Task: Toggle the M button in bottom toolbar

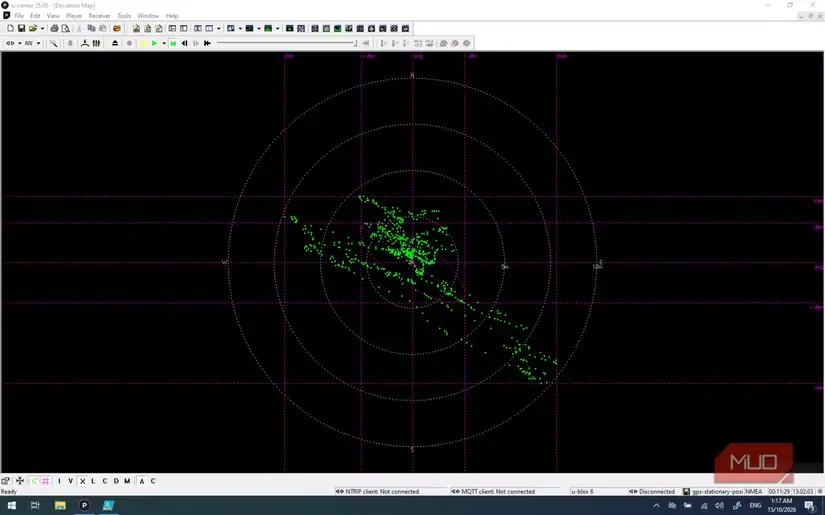Action: [127, 481]
